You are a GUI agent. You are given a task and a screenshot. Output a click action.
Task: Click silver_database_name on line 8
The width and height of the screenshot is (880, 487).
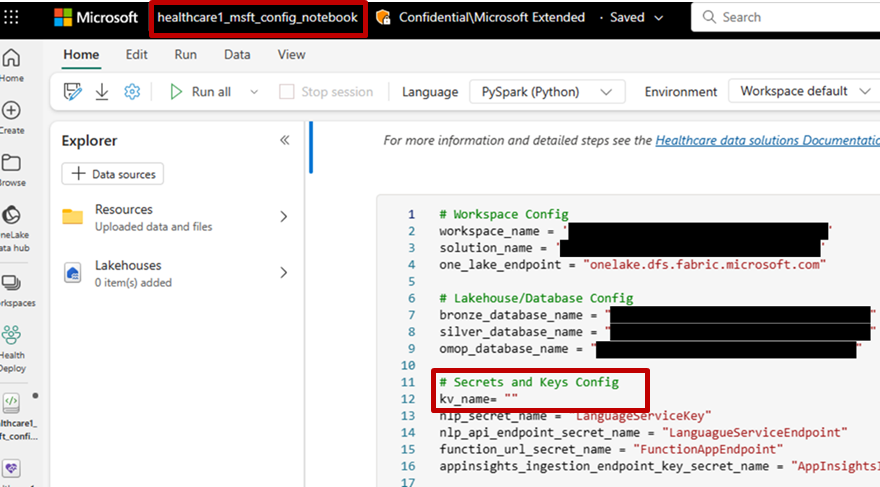(511, 332)
